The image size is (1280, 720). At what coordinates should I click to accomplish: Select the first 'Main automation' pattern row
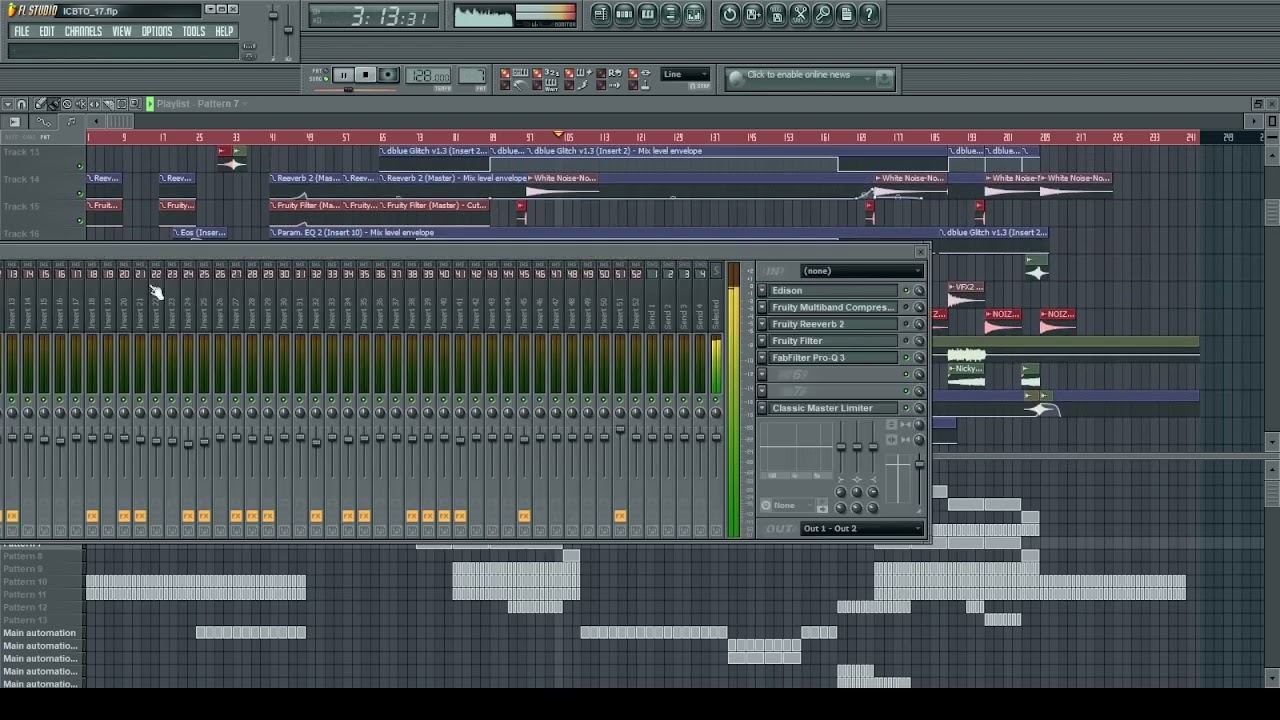(x=40, y=633)
